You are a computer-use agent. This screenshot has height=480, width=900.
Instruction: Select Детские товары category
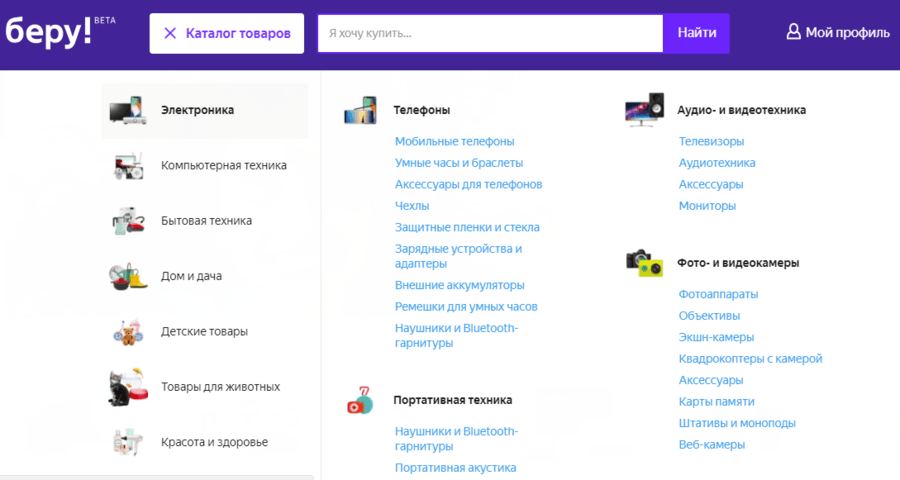coord(205,331)
